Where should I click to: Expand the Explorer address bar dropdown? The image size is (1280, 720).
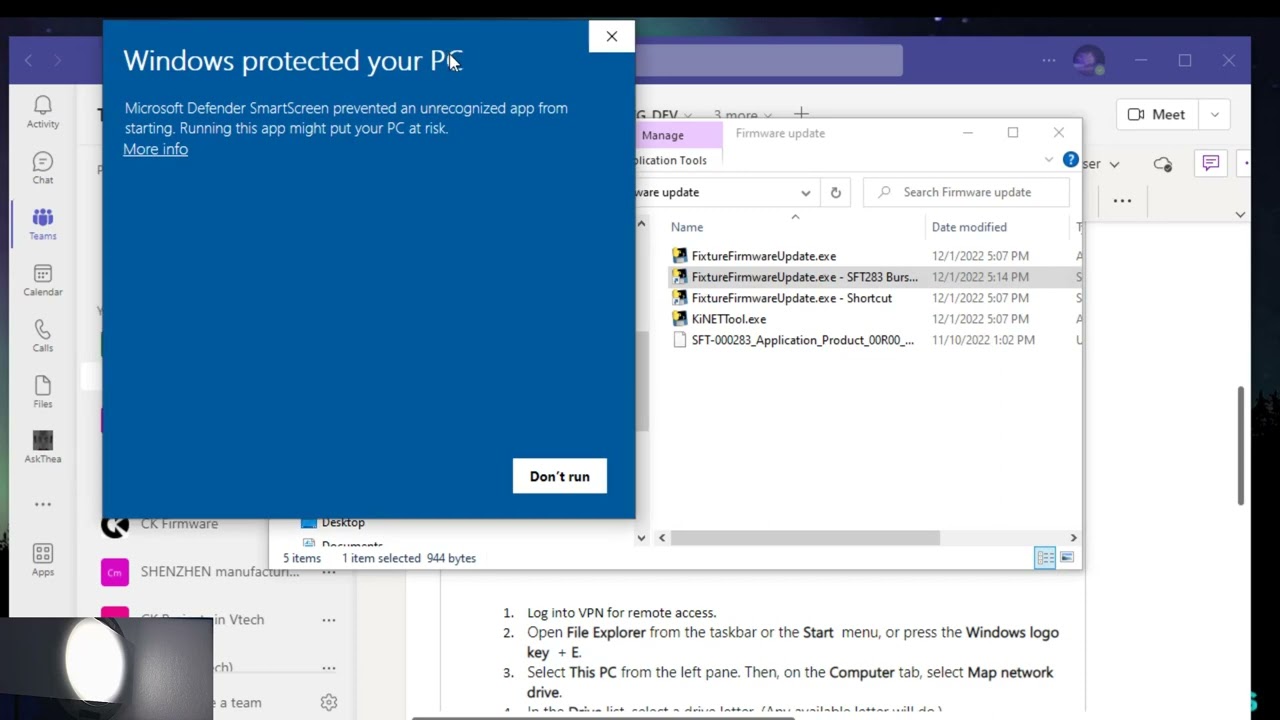[805, 192]
